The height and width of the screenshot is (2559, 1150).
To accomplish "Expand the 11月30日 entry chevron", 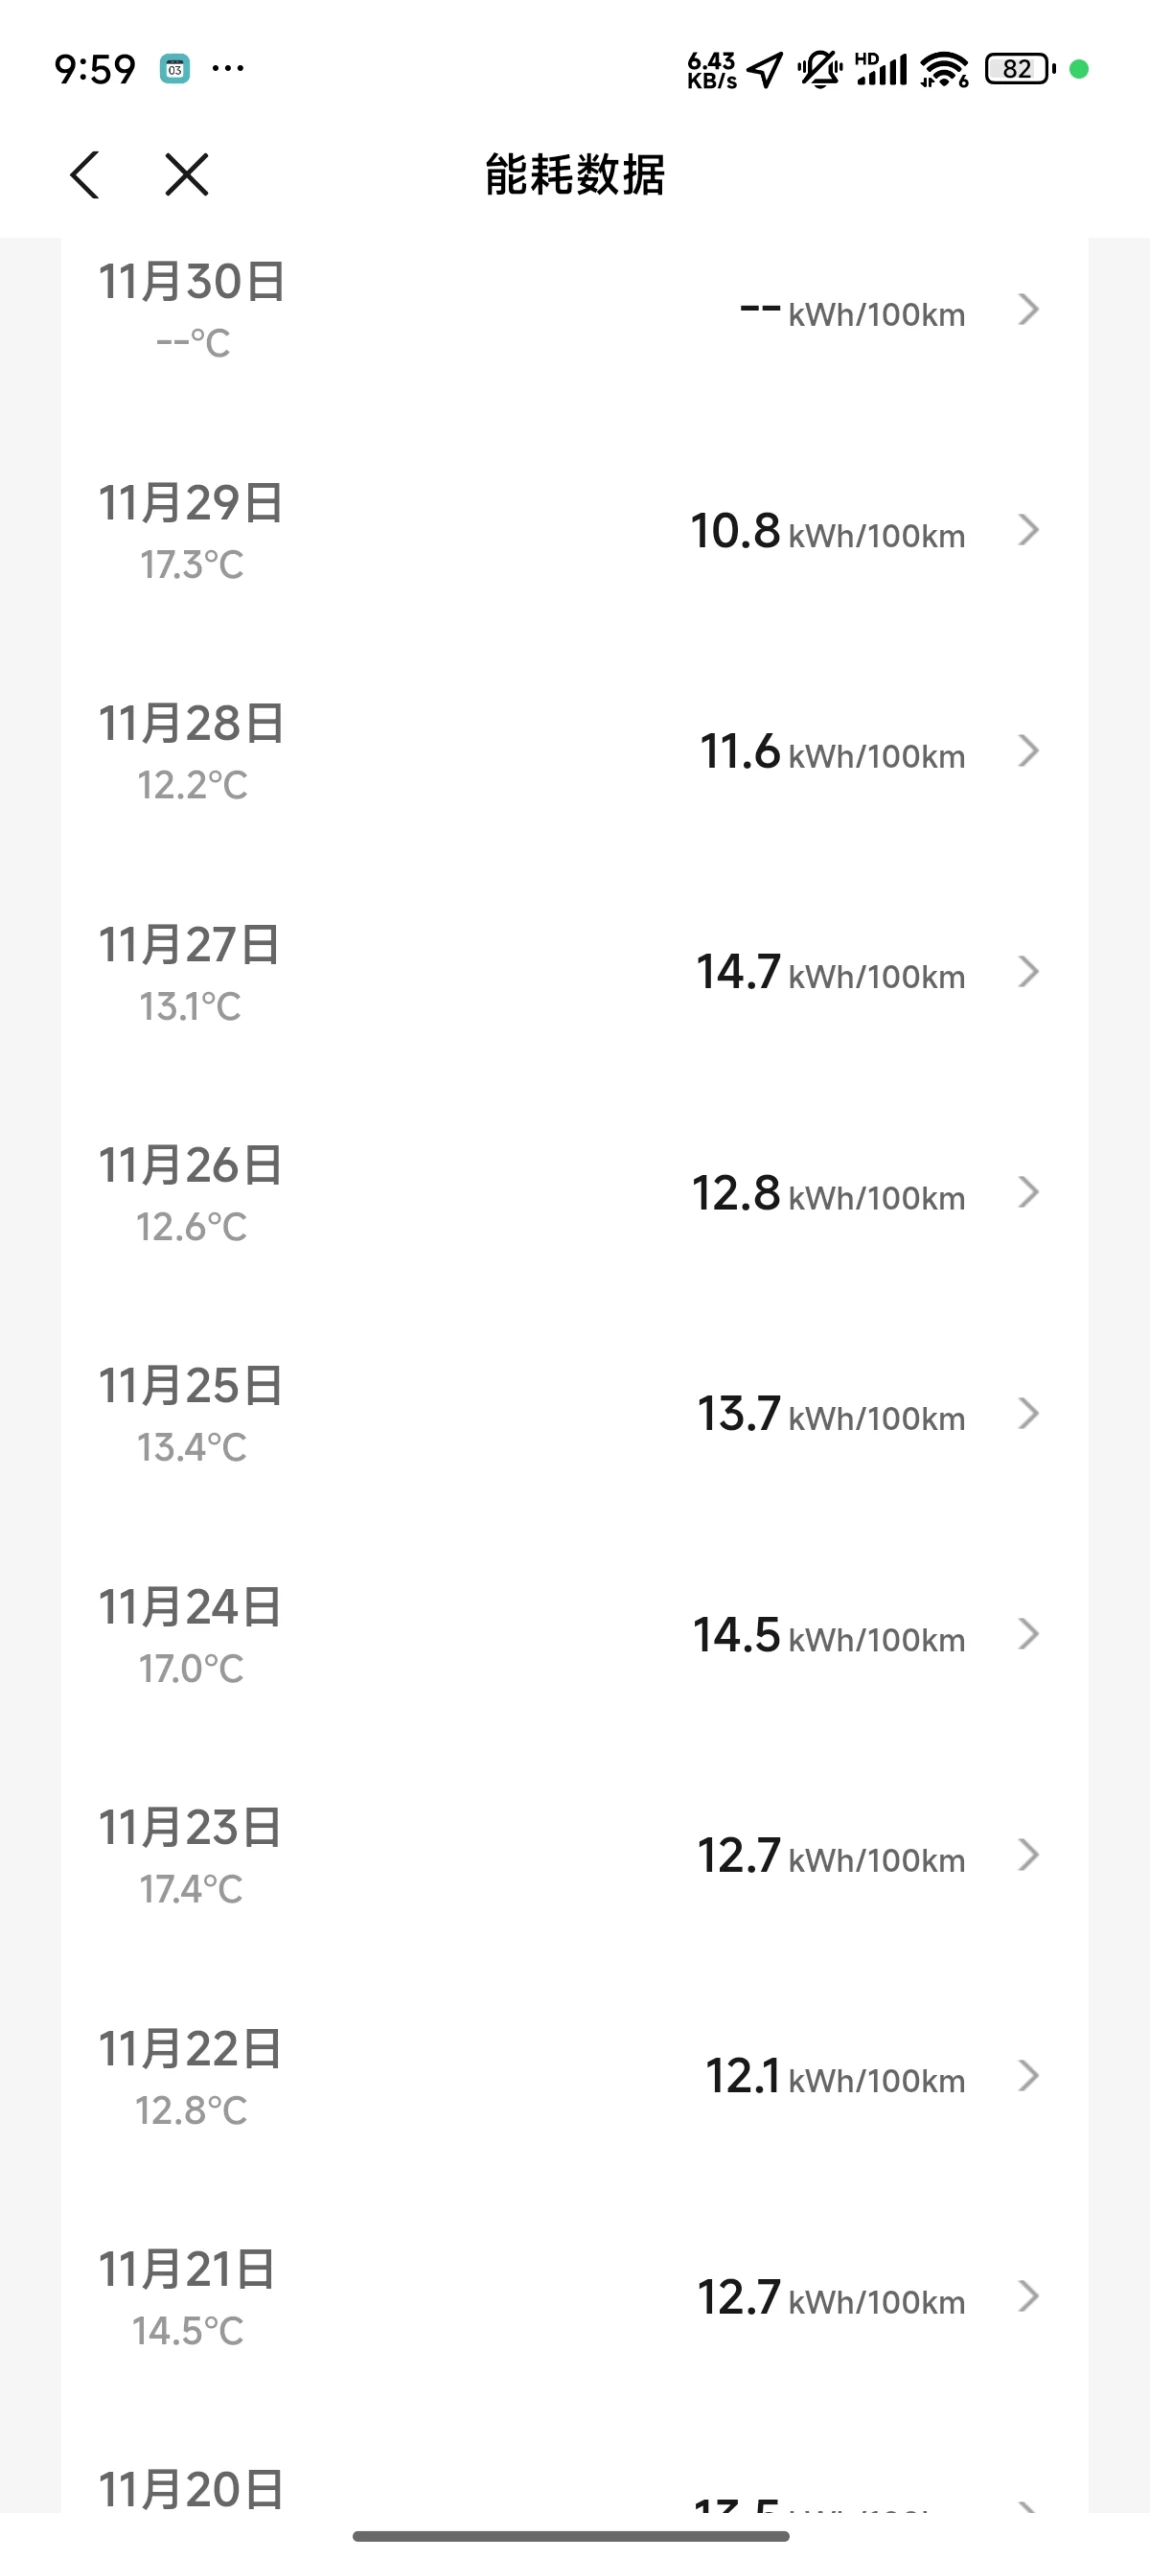I will pos(1028,310).
